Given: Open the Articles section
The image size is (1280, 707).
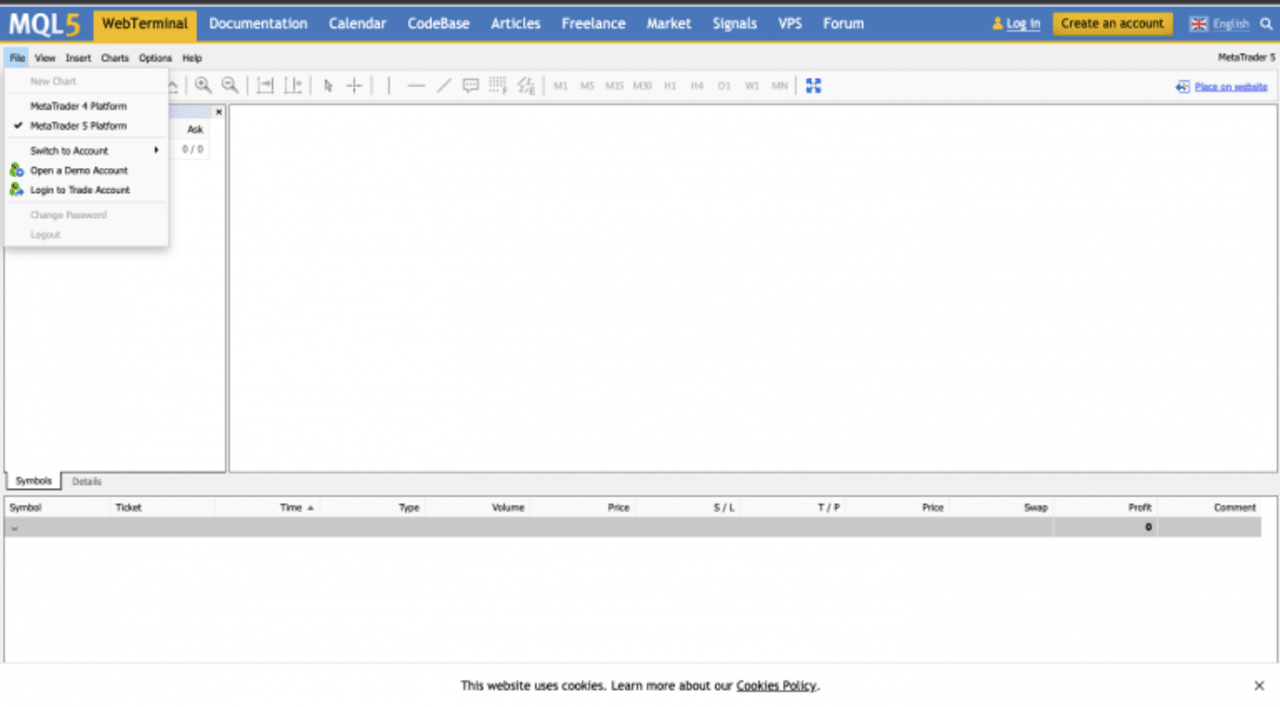Looking at the screenshot, I should [516, 24].
